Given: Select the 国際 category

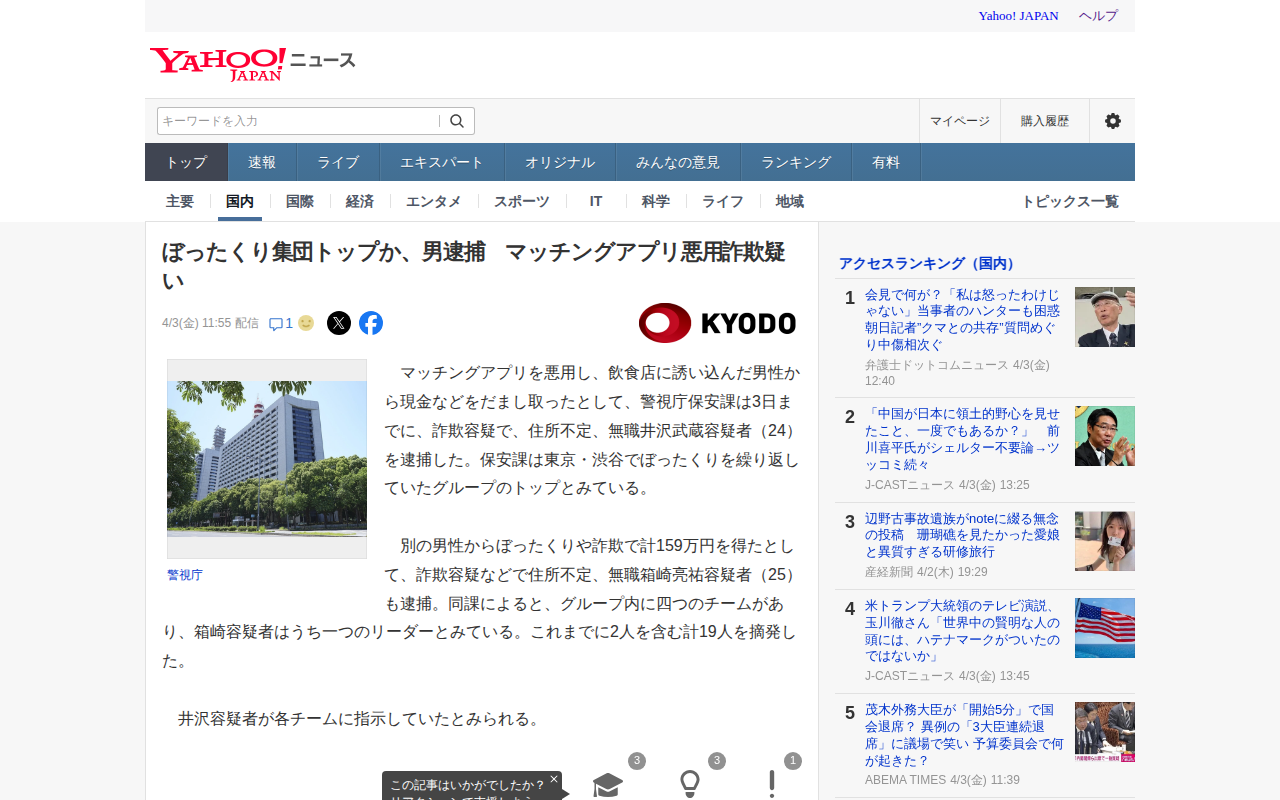Looking at the screenshot, I should [300, 201].
